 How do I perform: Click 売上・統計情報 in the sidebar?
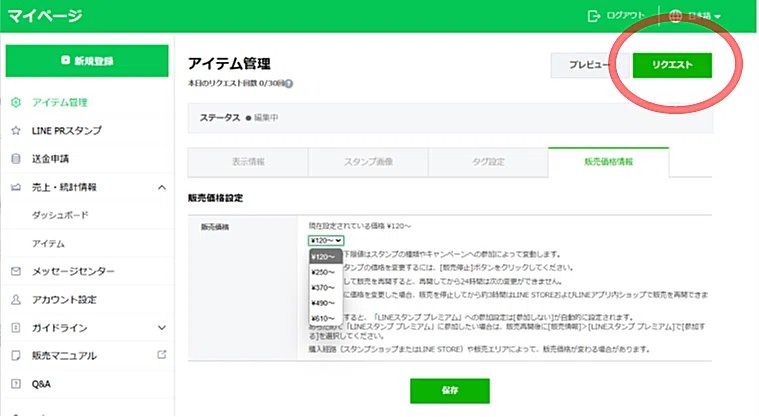point(64,187)
